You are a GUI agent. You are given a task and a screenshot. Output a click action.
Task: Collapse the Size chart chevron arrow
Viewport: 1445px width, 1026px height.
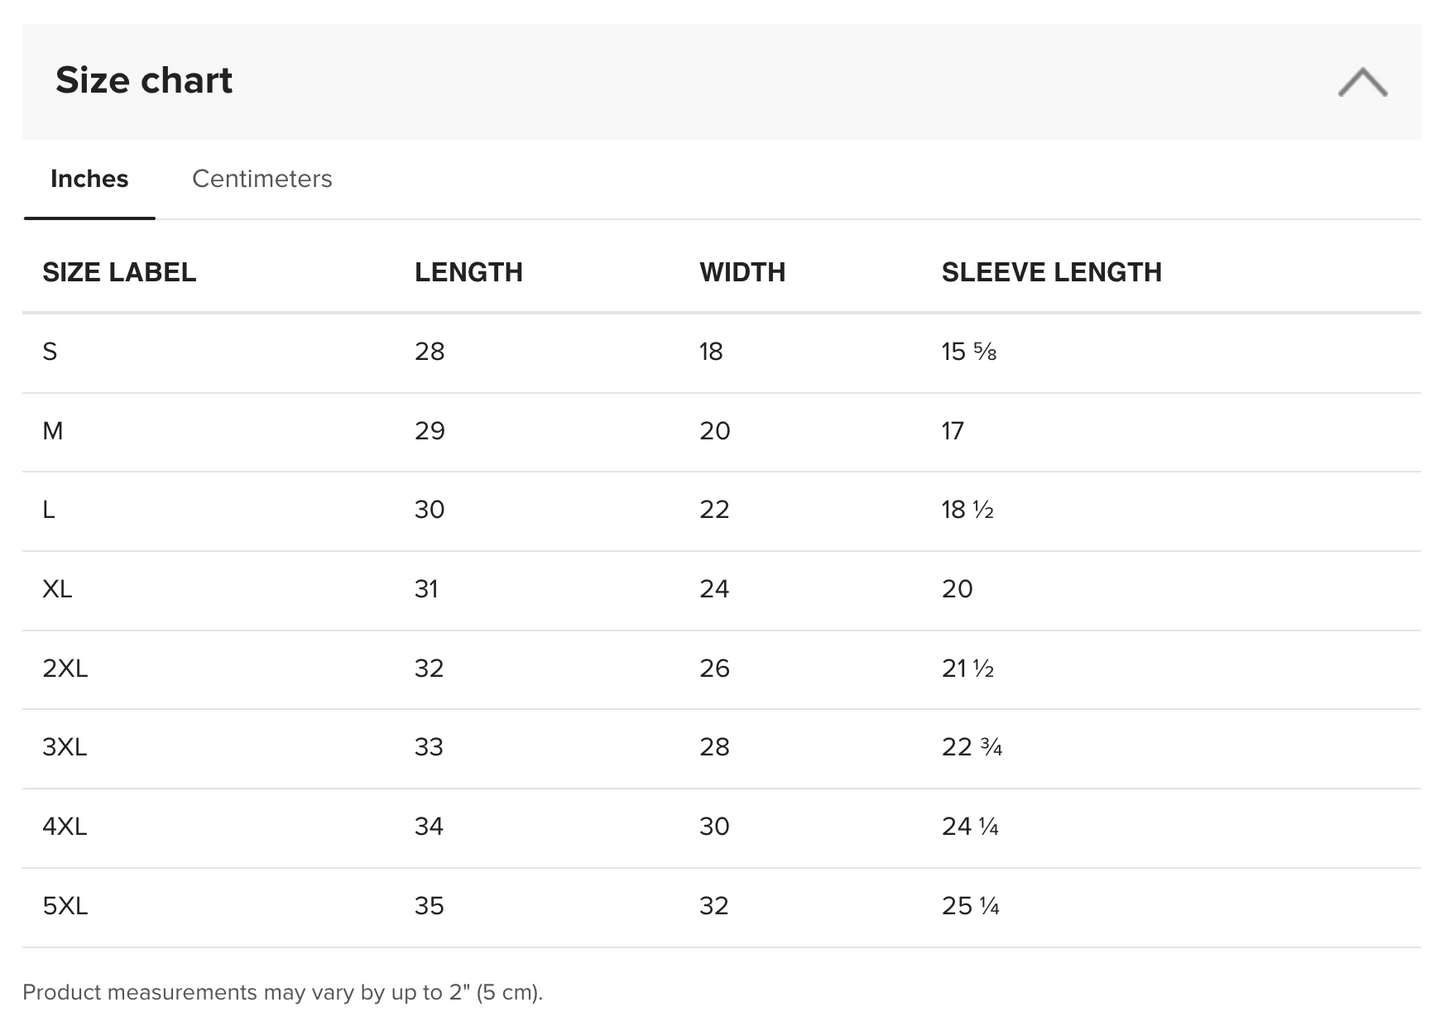click(x=1362, y=82)
